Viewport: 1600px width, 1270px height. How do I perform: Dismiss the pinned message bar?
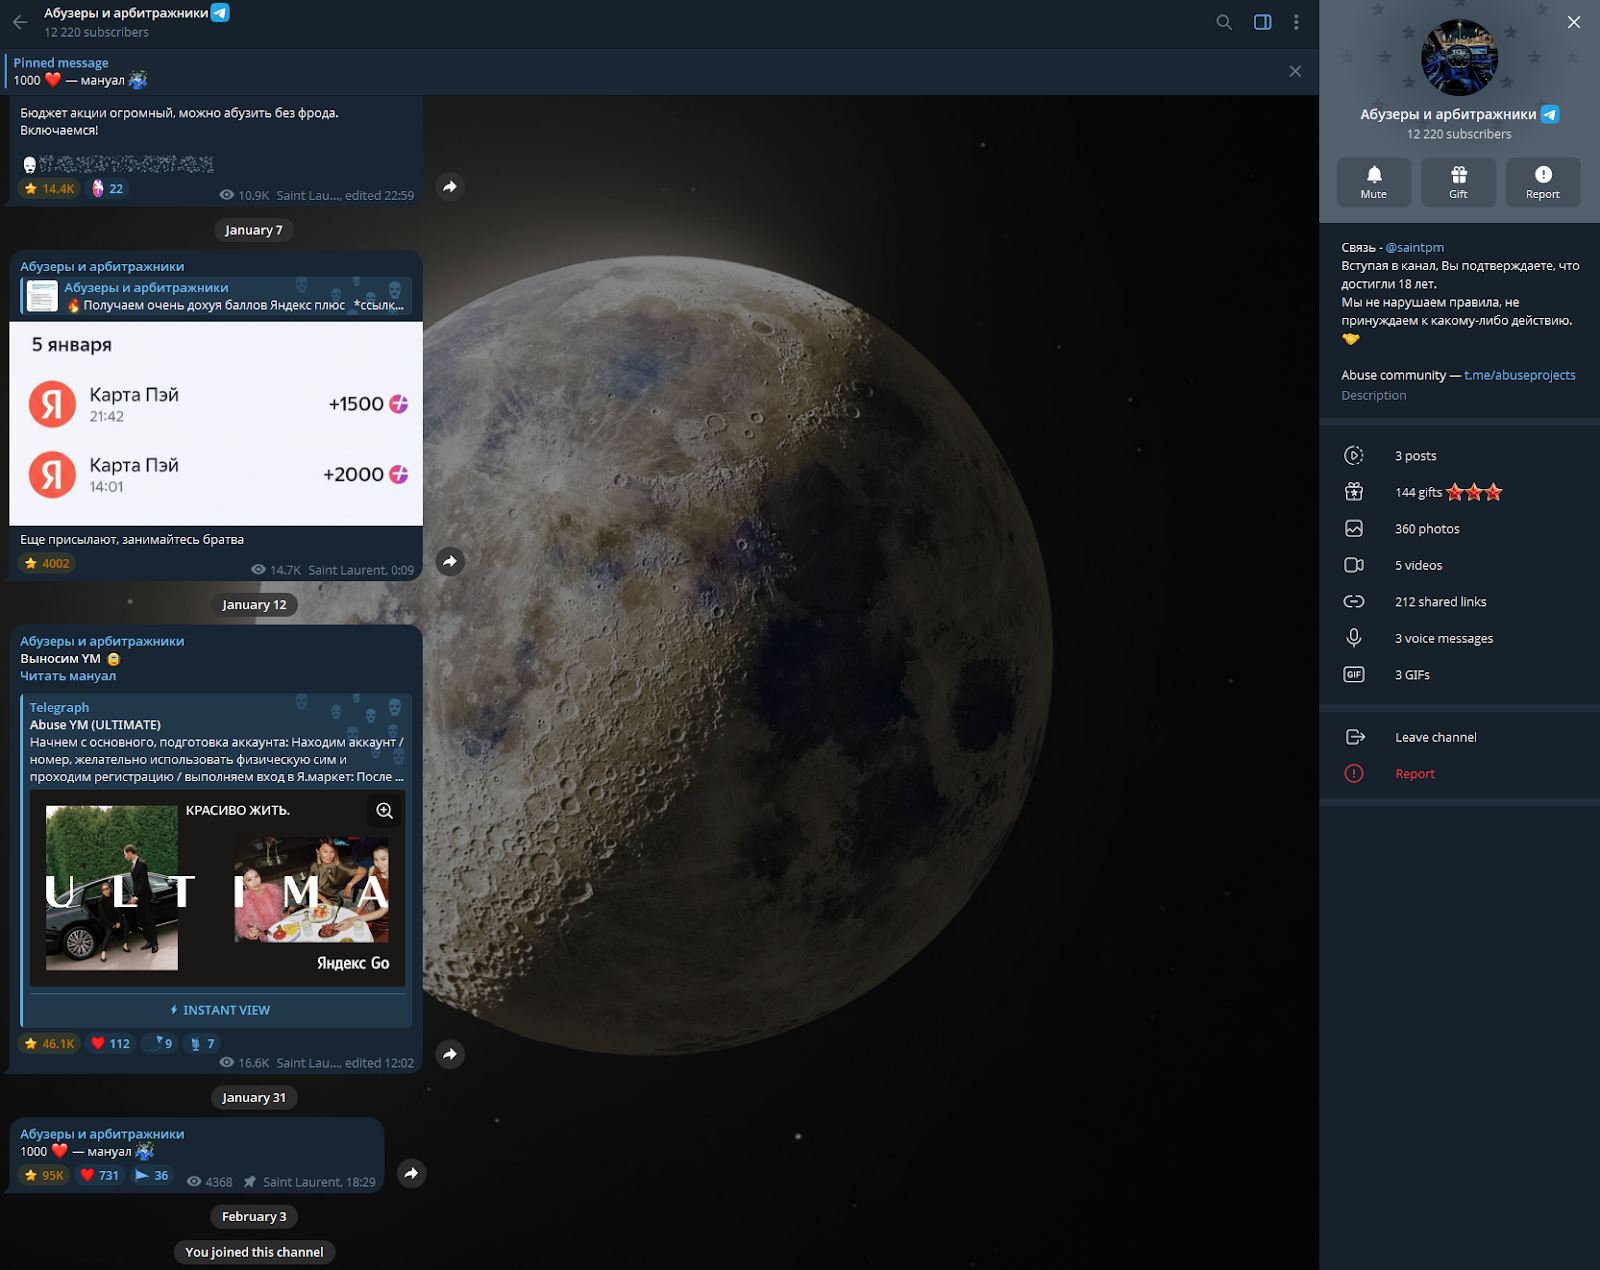pos(1295,71)
